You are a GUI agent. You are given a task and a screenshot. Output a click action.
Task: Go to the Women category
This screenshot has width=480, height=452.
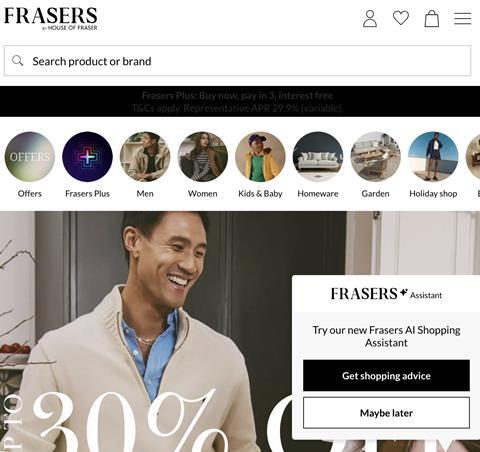(203, 157)
